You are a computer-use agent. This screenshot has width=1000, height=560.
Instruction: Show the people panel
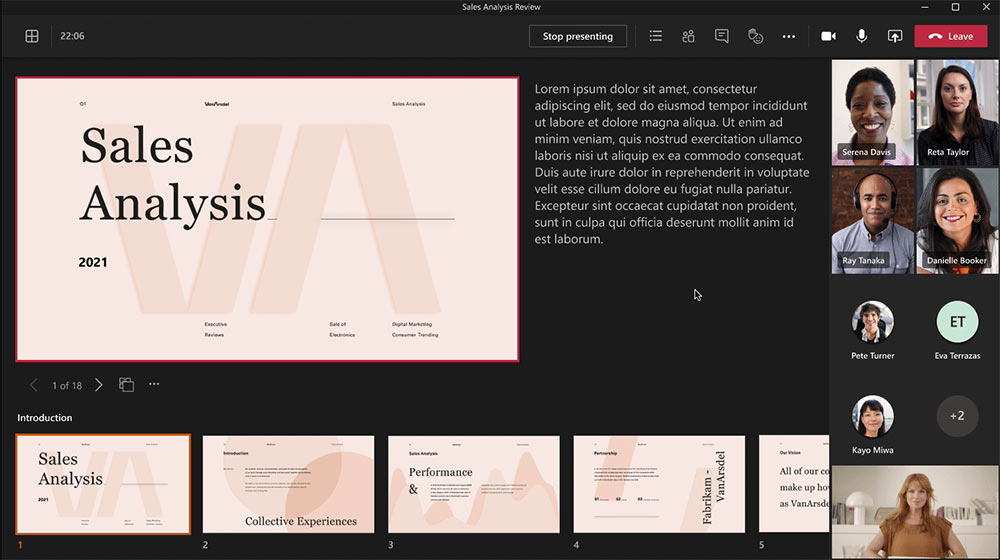689,36
